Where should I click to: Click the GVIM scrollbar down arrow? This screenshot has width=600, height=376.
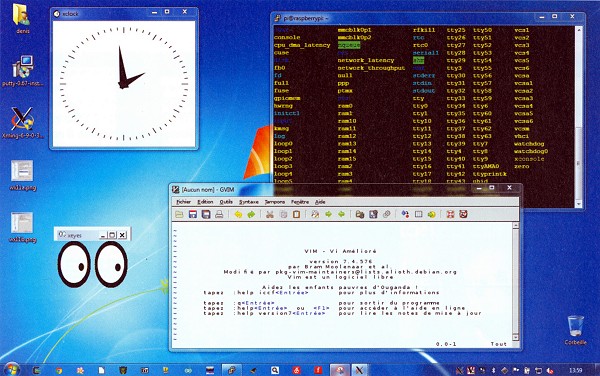pyautogui.click(x=515, y=337)
